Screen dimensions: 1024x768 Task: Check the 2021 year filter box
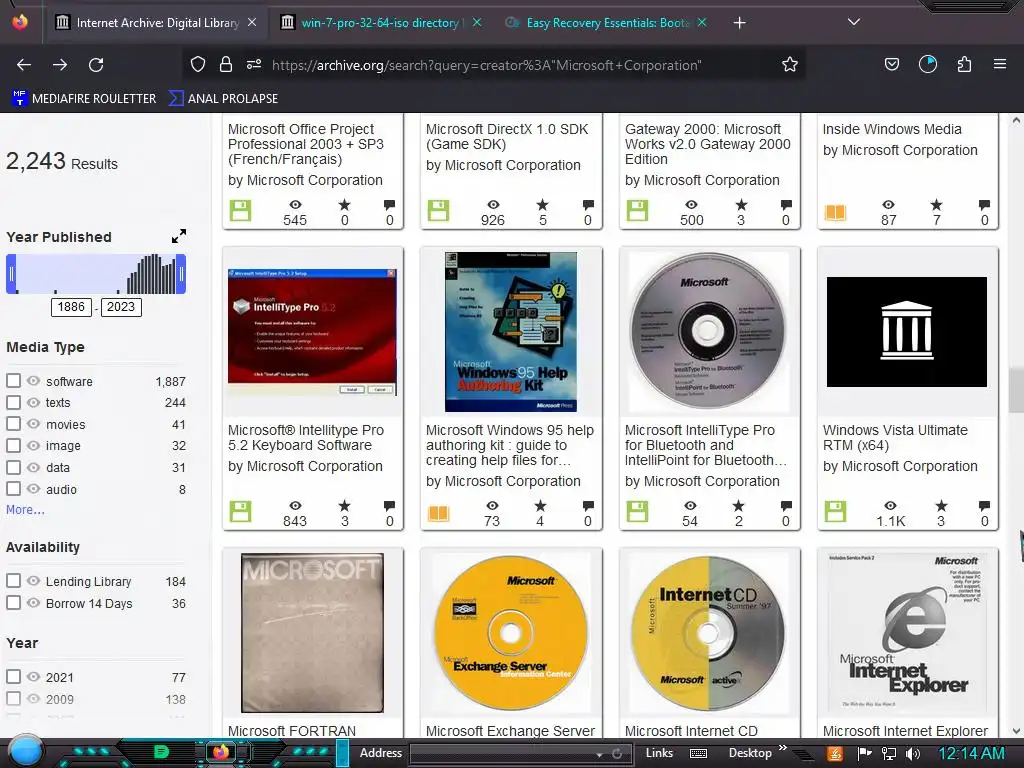[13, 676]
